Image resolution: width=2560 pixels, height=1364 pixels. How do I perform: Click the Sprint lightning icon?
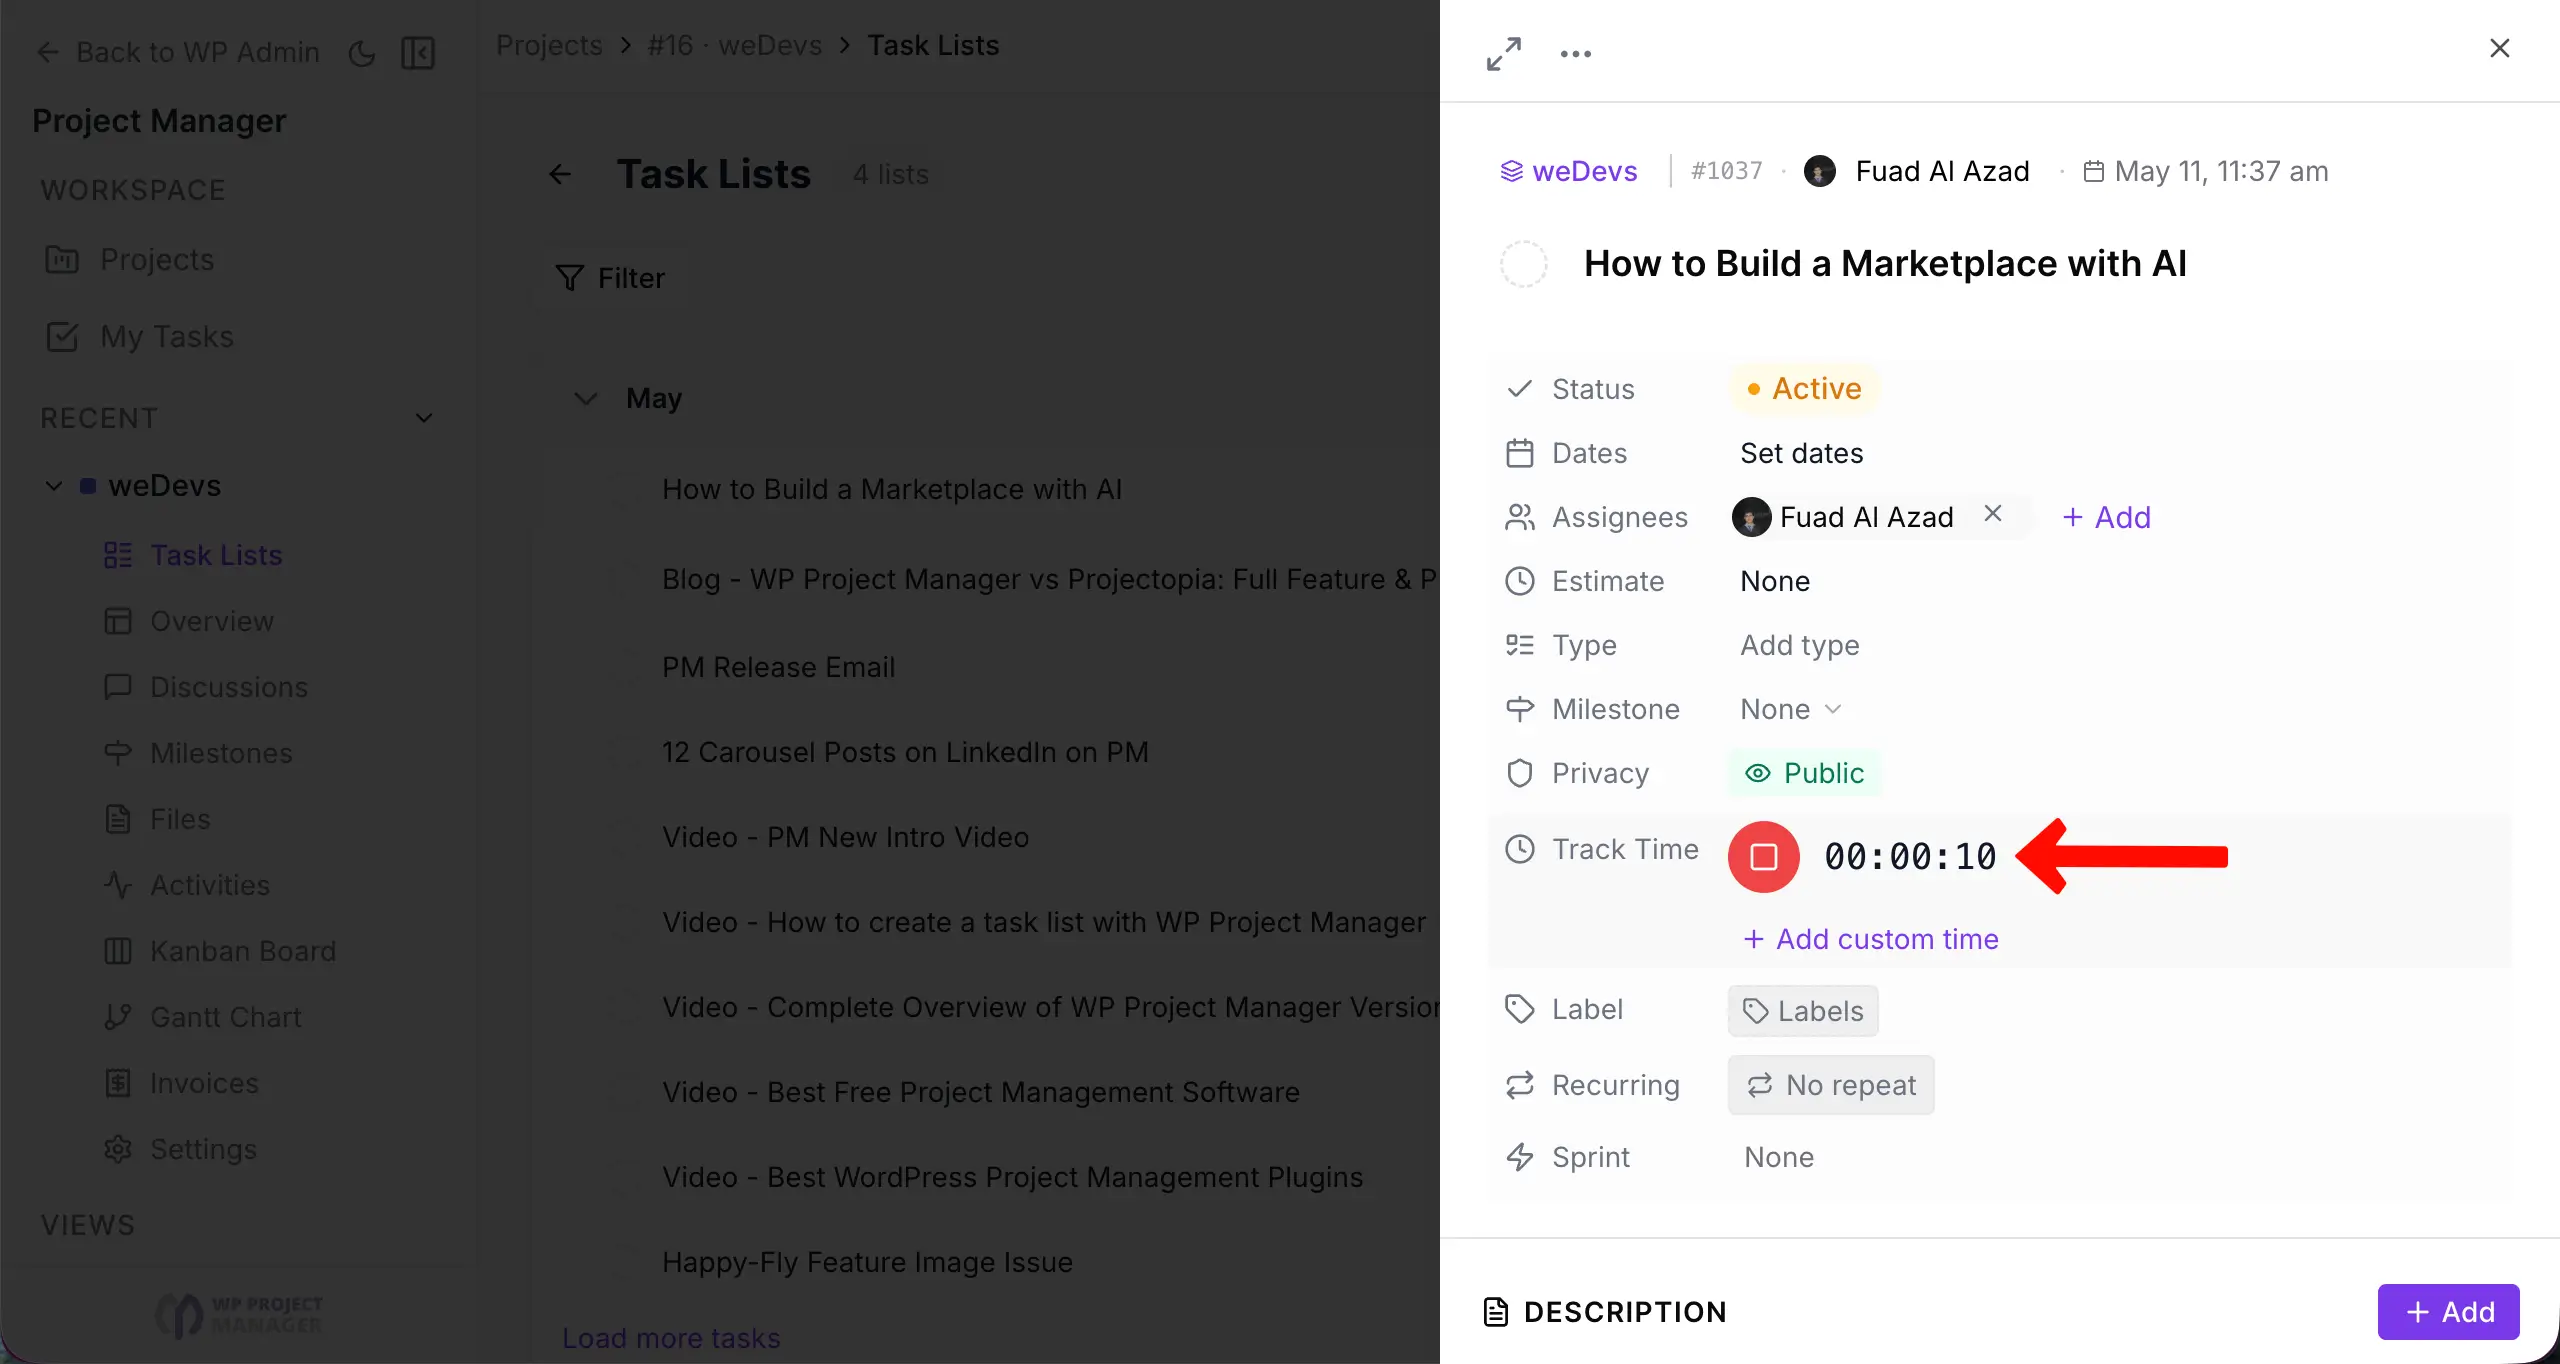(1520, 1157)
